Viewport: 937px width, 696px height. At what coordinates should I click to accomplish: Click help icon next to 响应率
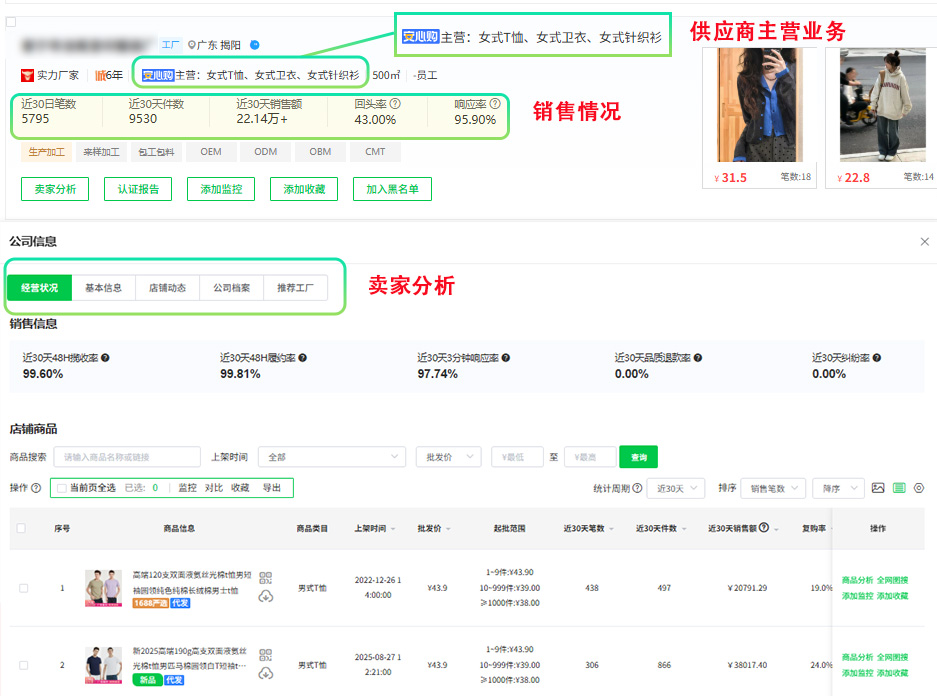coord(494,104)
